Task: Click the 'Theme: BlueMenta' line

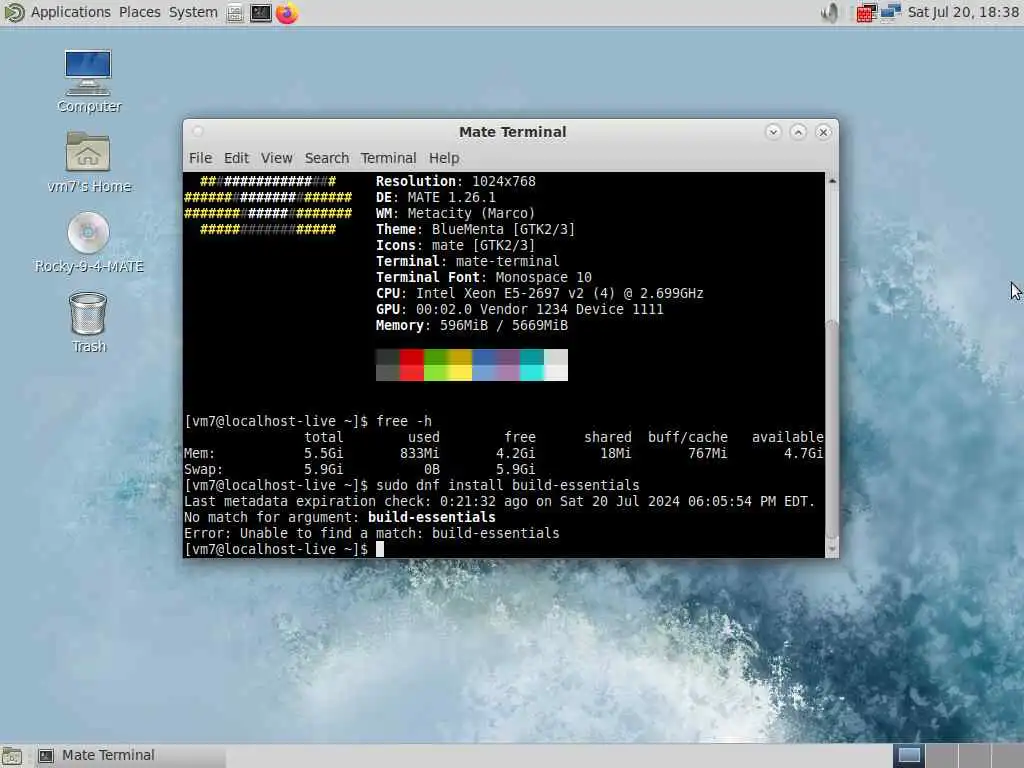Action: (x=475, y=229)
